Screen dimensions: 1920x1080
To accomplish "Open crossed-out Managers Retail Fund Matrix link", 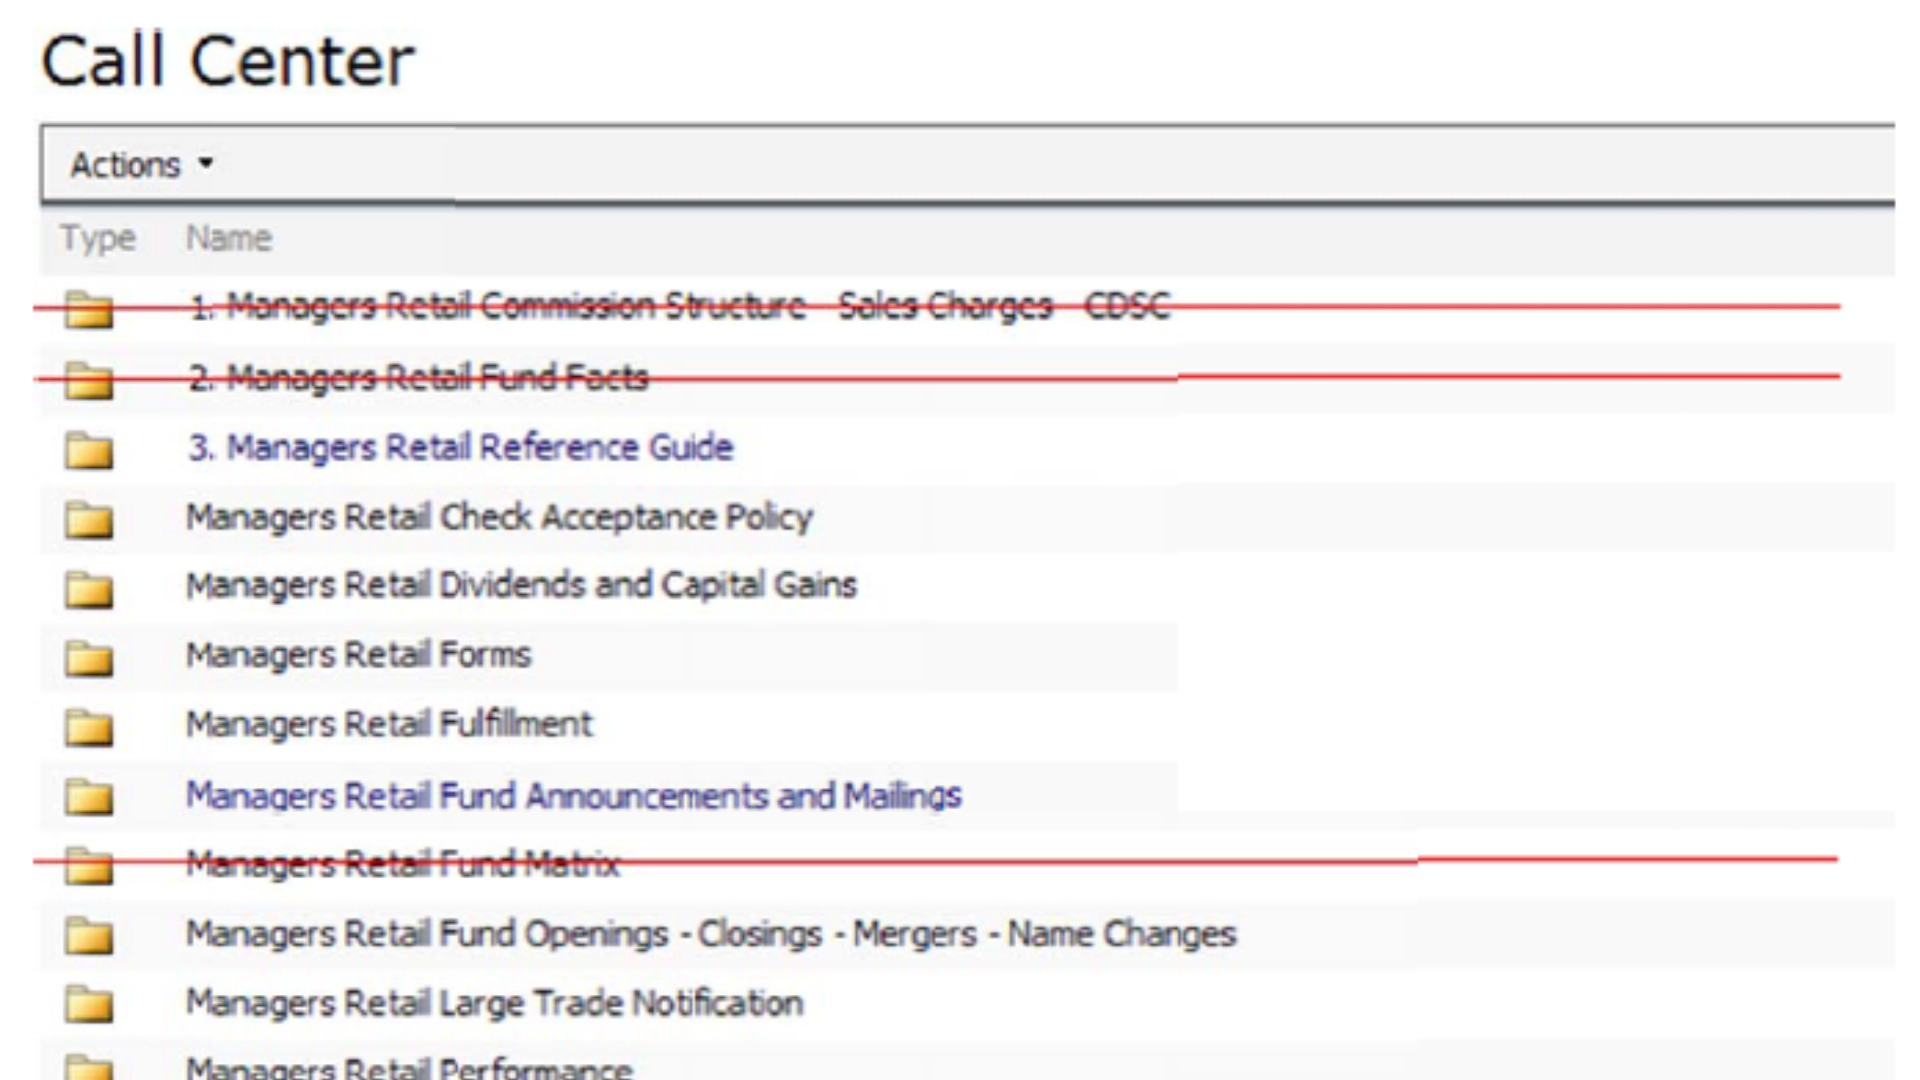I will [x=402, y=864].
